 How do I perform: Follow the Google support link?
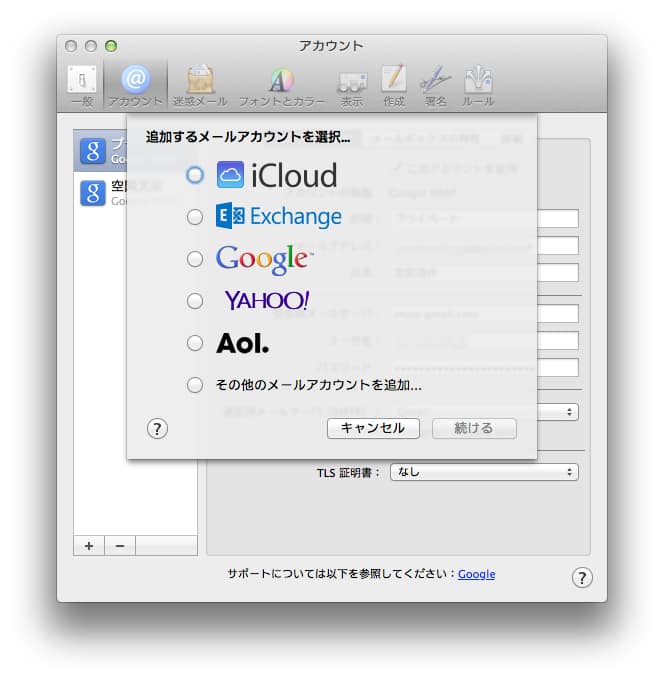click(x=476, y=574)
